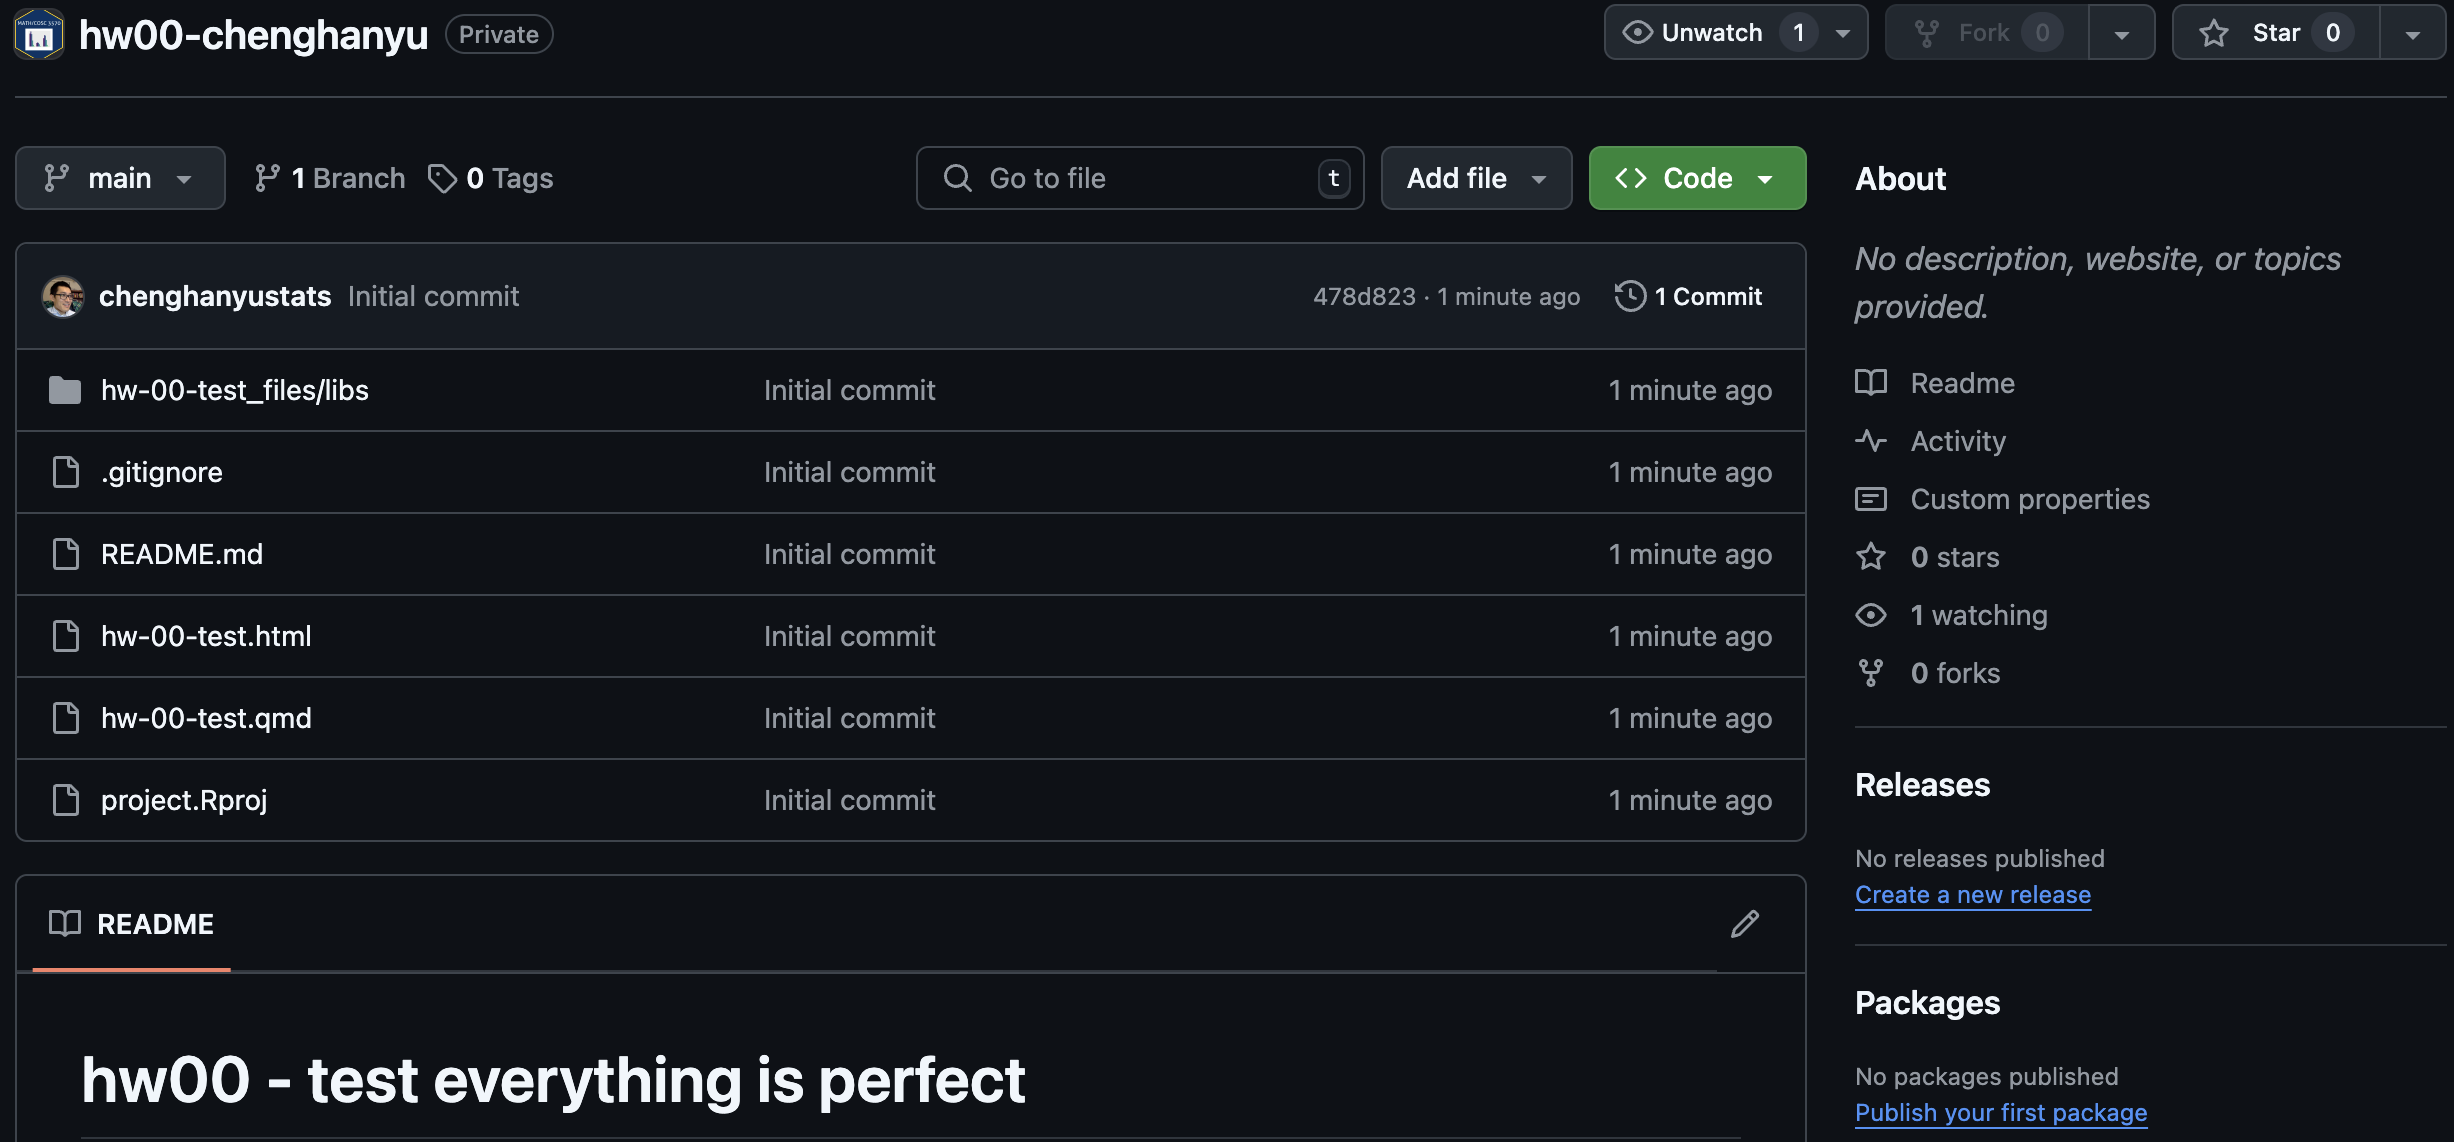Open the Add file dropdown
The image size is (2454, 1142).
pyautogui.click(x=1476, y=178)
